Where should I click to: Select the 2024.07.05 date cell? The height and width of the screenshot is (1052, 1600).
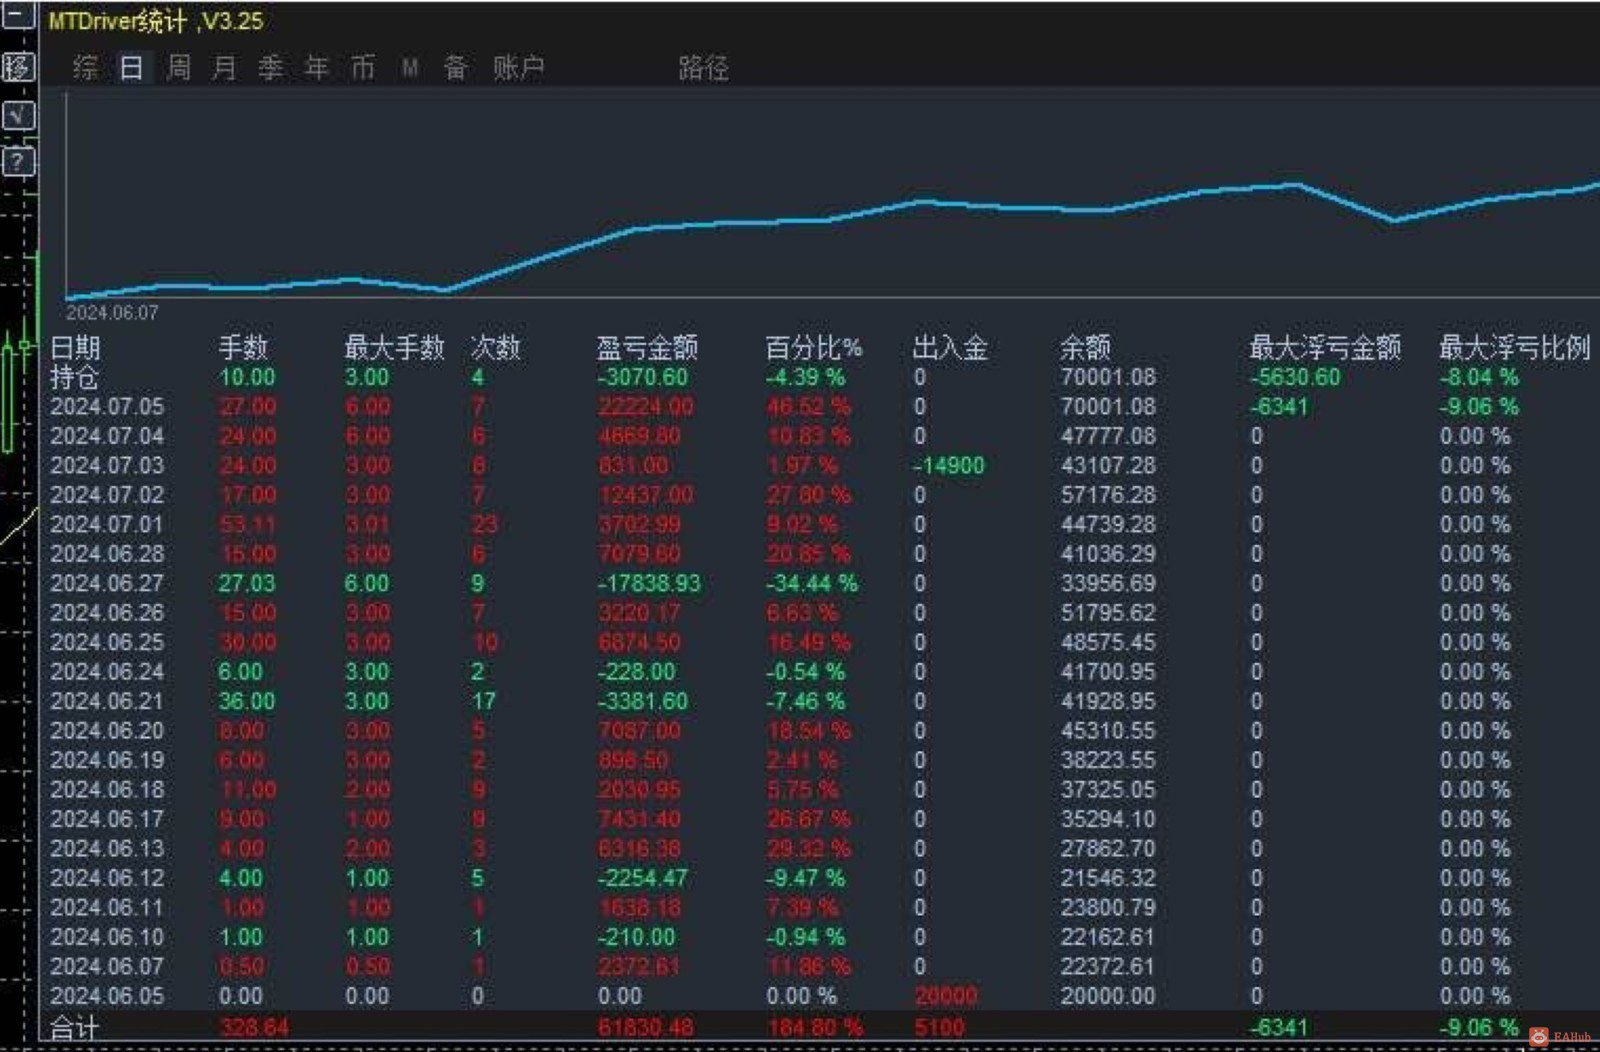click(x=107, y=406)
